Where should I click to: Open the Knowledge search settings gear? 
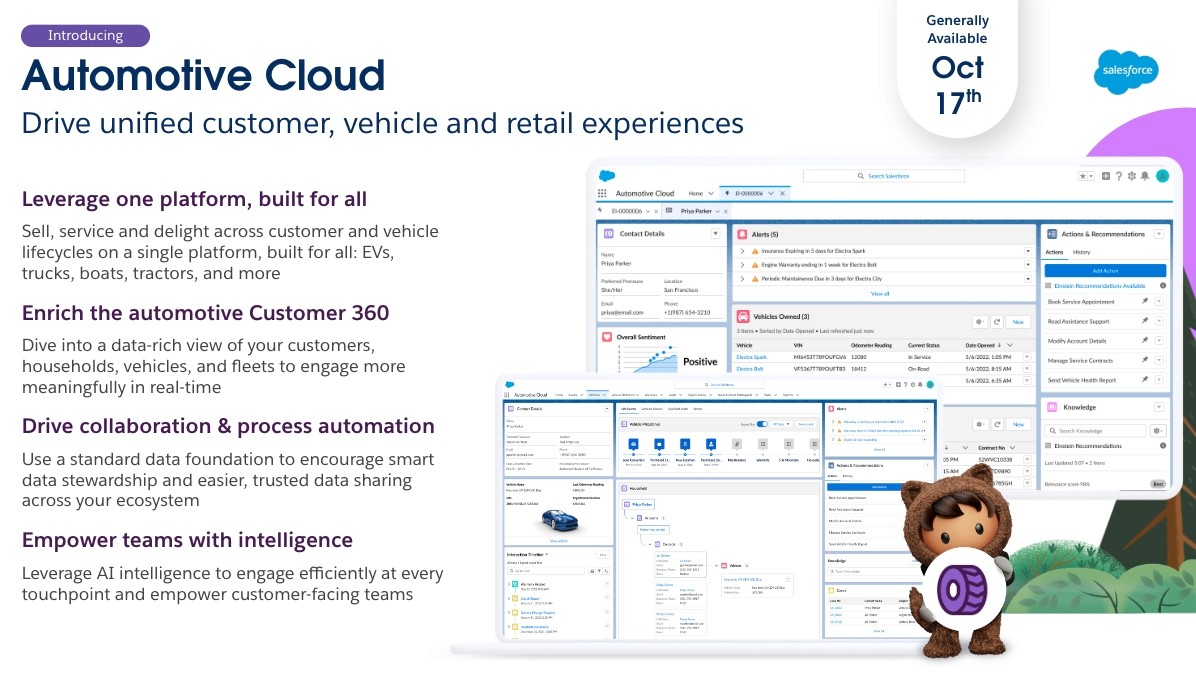1157,431
